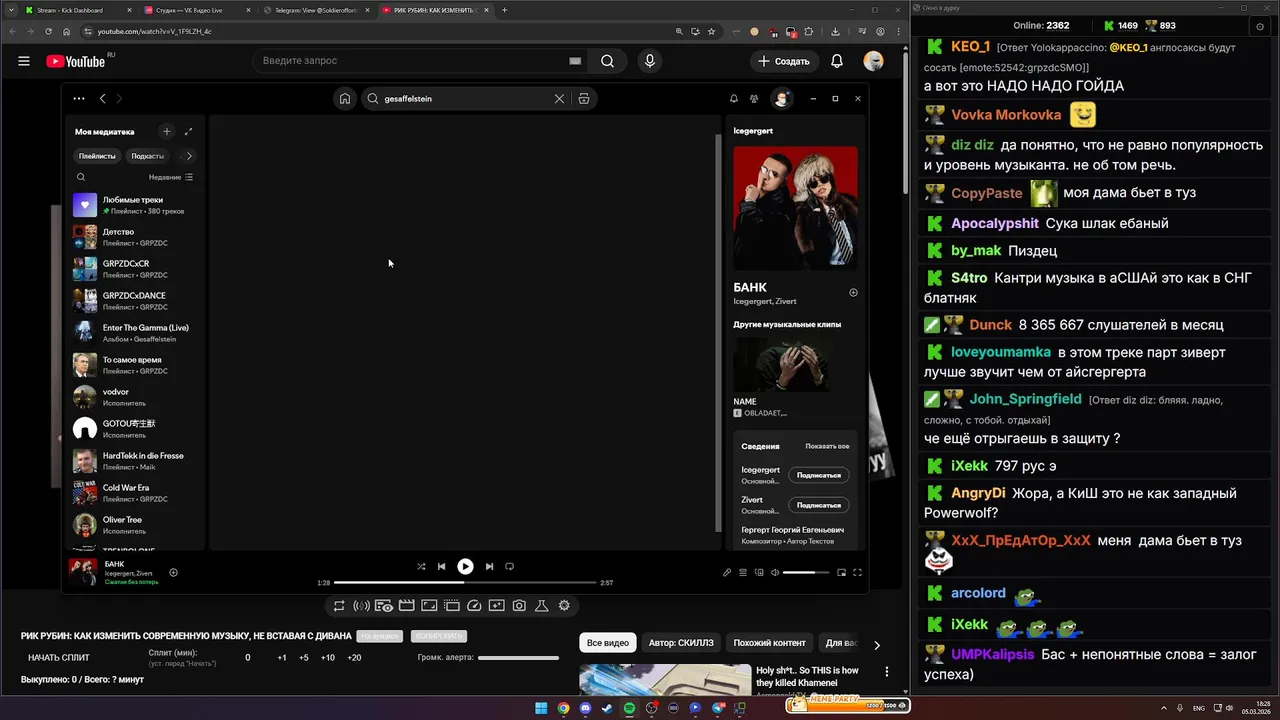This screenshot has width=1280, height=720.
Task: Toggle repeat mode in Spotify
Action: pyautogui.click(x=509, y=566)
